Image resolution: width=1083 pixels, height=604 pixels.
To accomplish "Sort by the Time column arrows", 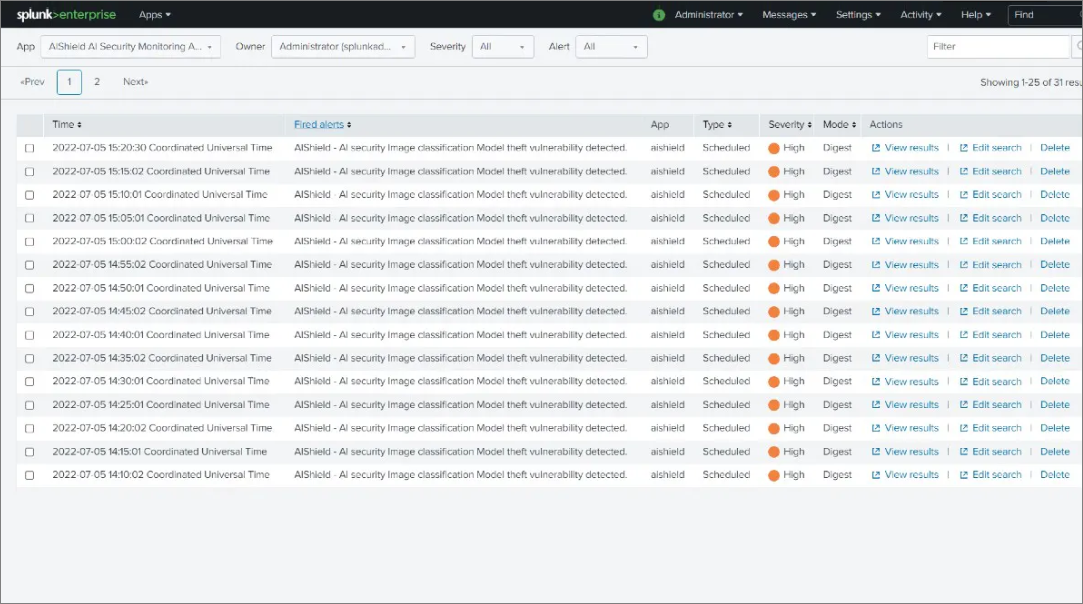I will 79,125.
